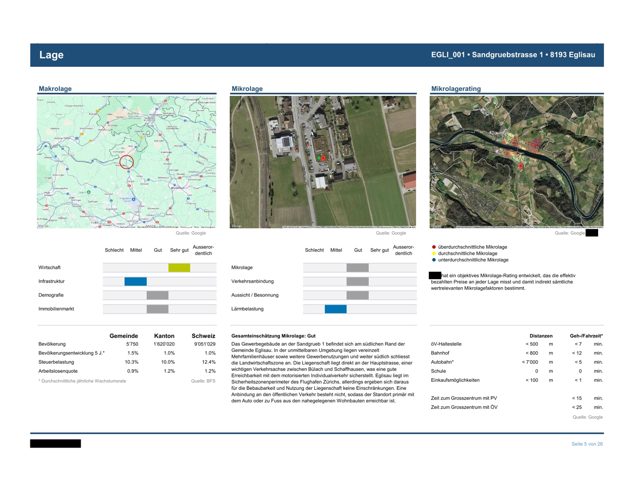The width and height of the screenshot is (640, 495).
Task: Click the green marker on the Mikrolage aerial photo
Action: pyautogui.click(x=319, y=157)
